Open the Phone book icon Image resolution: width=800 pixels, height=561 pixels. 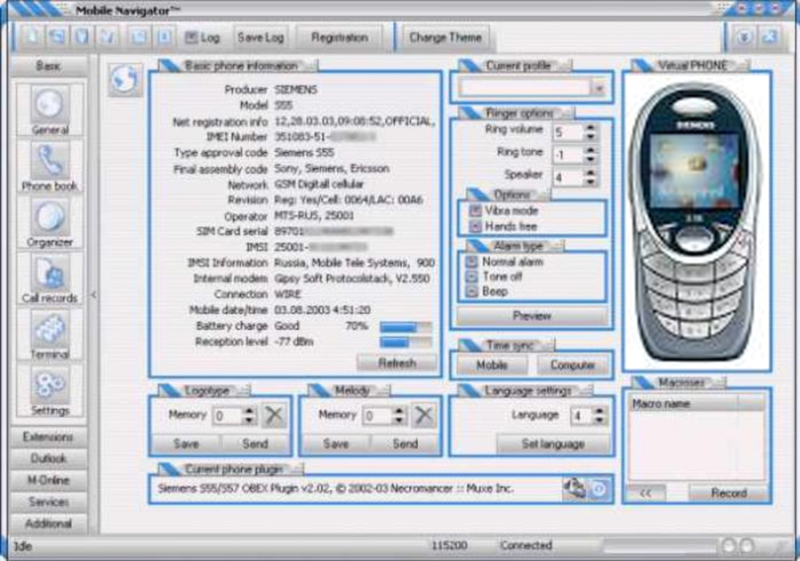[49, 161]
